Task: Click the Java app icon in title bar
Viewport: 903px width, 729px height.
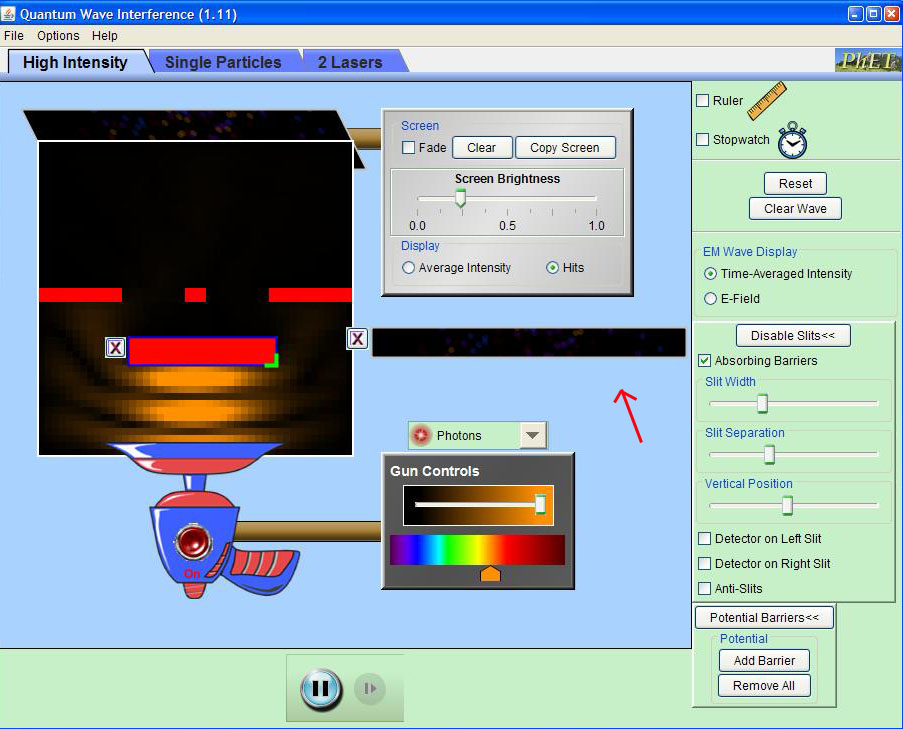Action: [x=8, y=13]
